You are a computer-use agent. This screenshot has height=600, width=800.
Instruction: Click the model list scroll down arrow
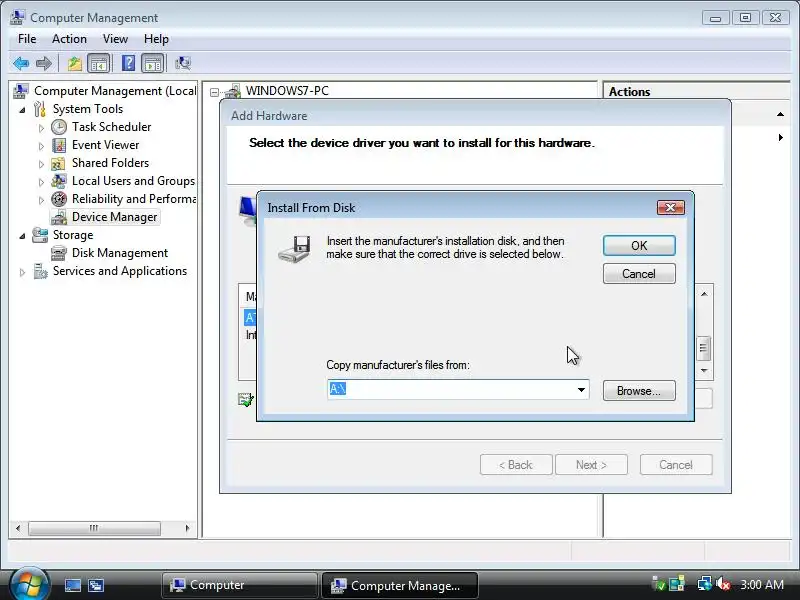(704, 371)
